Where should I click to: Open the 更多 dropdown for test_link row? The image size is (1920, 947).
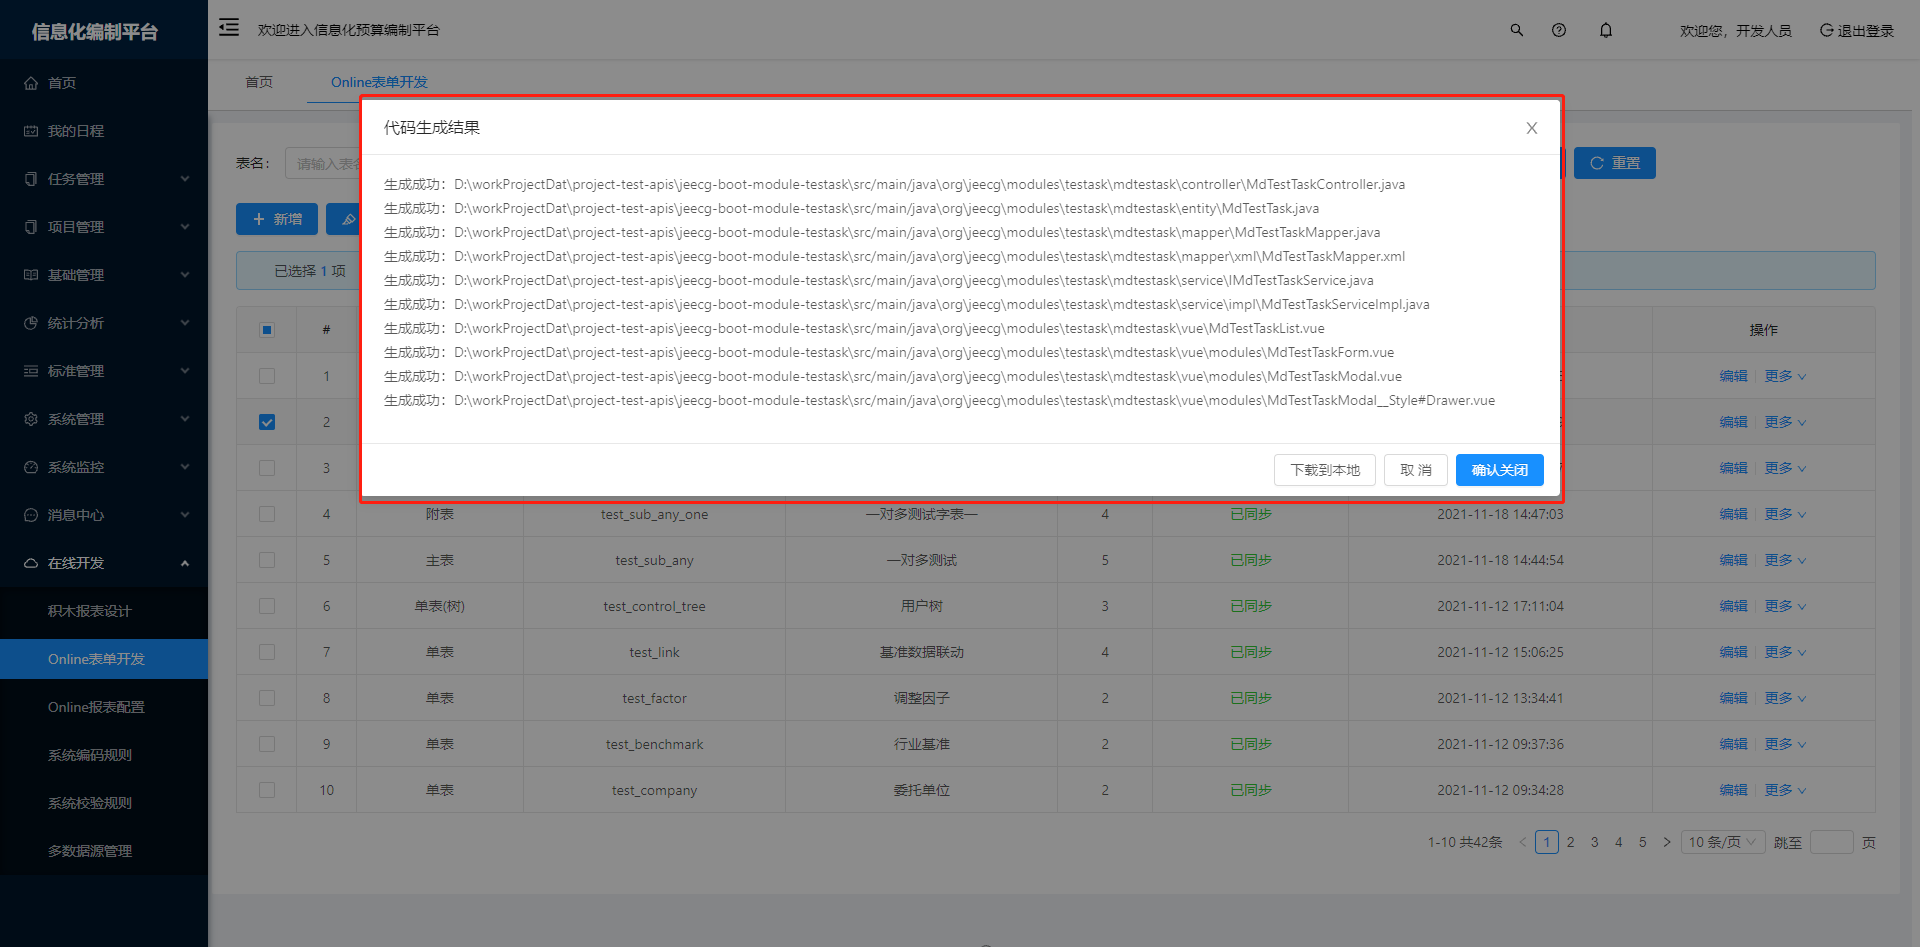[x=1785, y=652]
